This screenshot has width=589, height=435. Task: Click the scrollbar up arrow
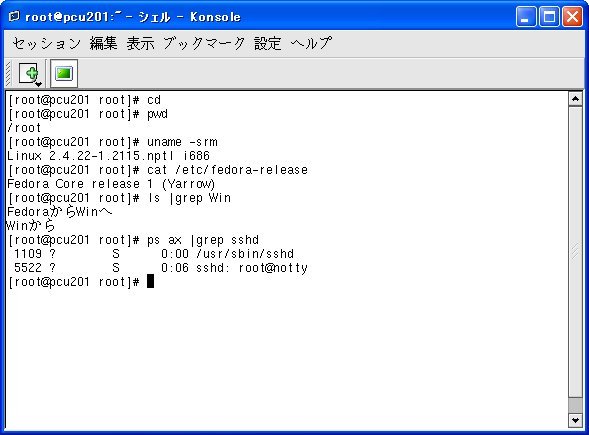click(x=575, y=99)
